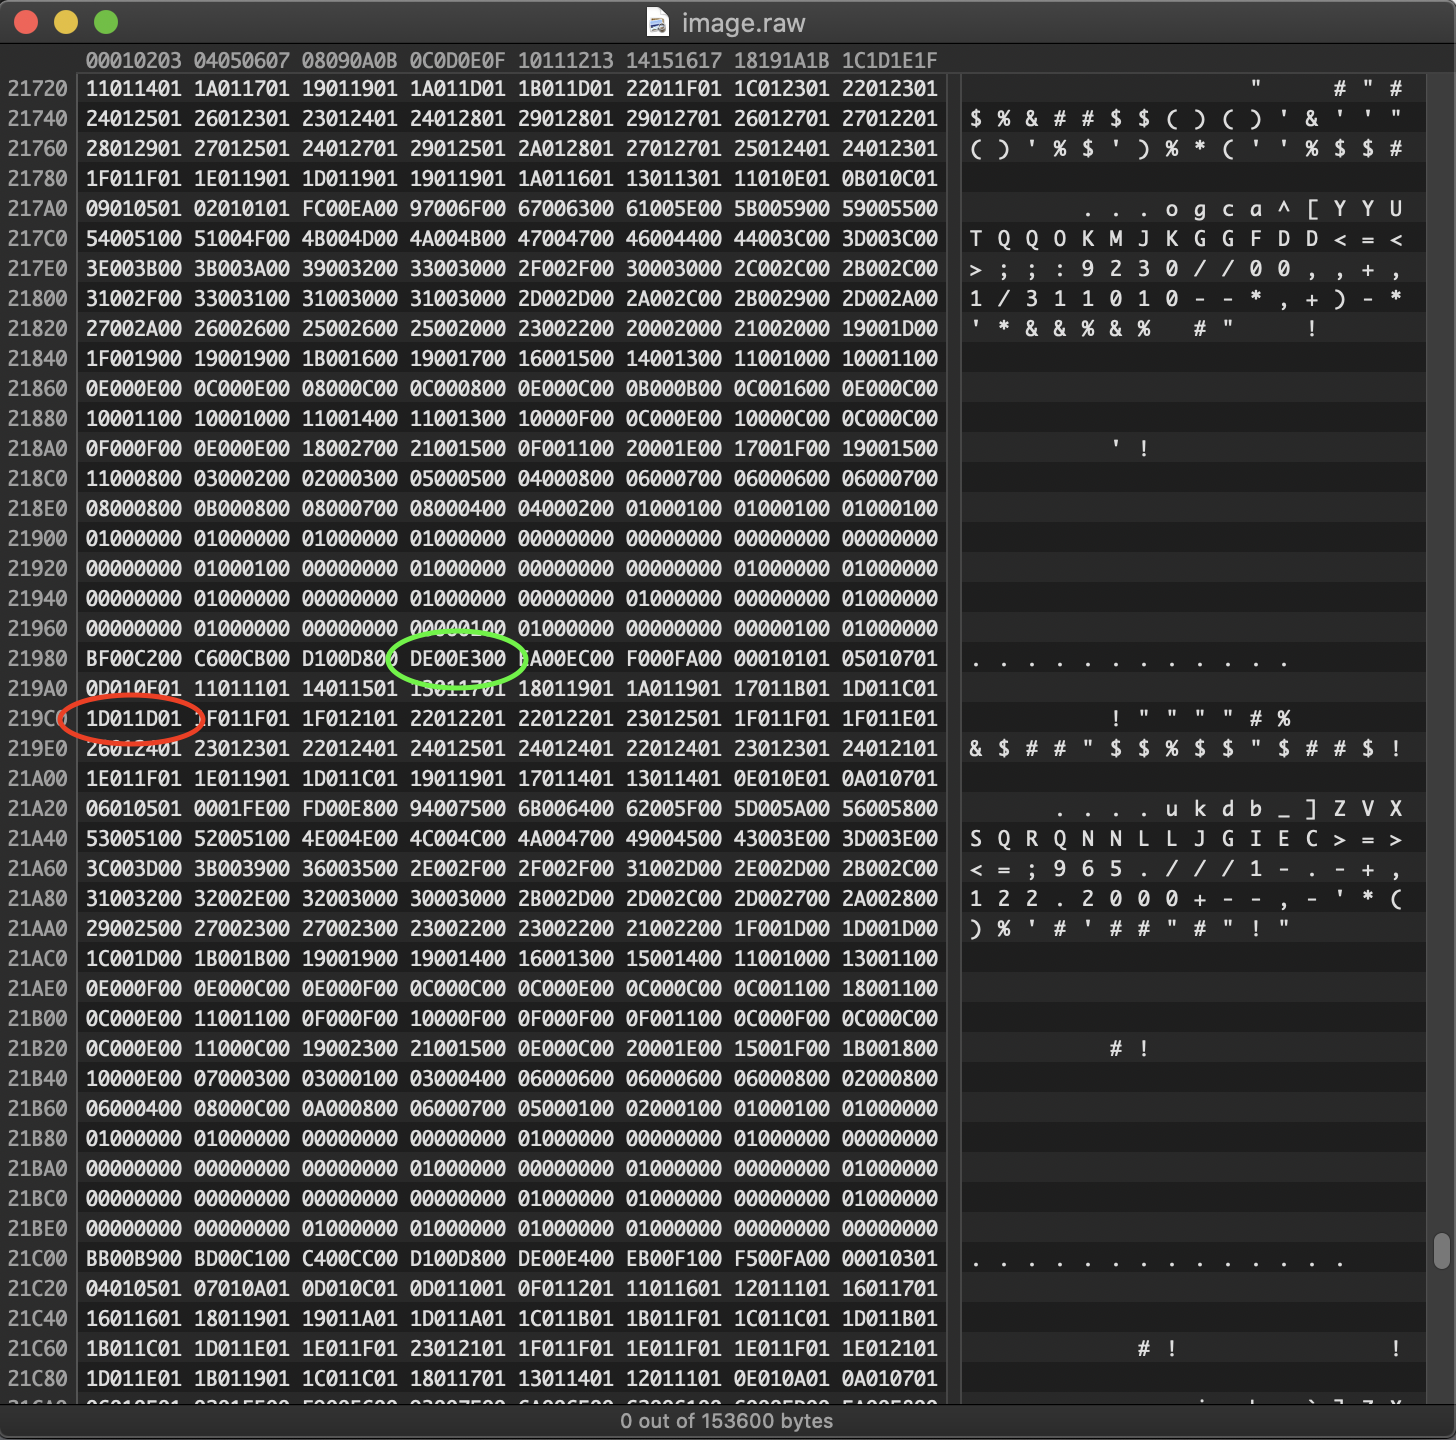Select hex value BF00C200 on row 21980

[131, 658]
